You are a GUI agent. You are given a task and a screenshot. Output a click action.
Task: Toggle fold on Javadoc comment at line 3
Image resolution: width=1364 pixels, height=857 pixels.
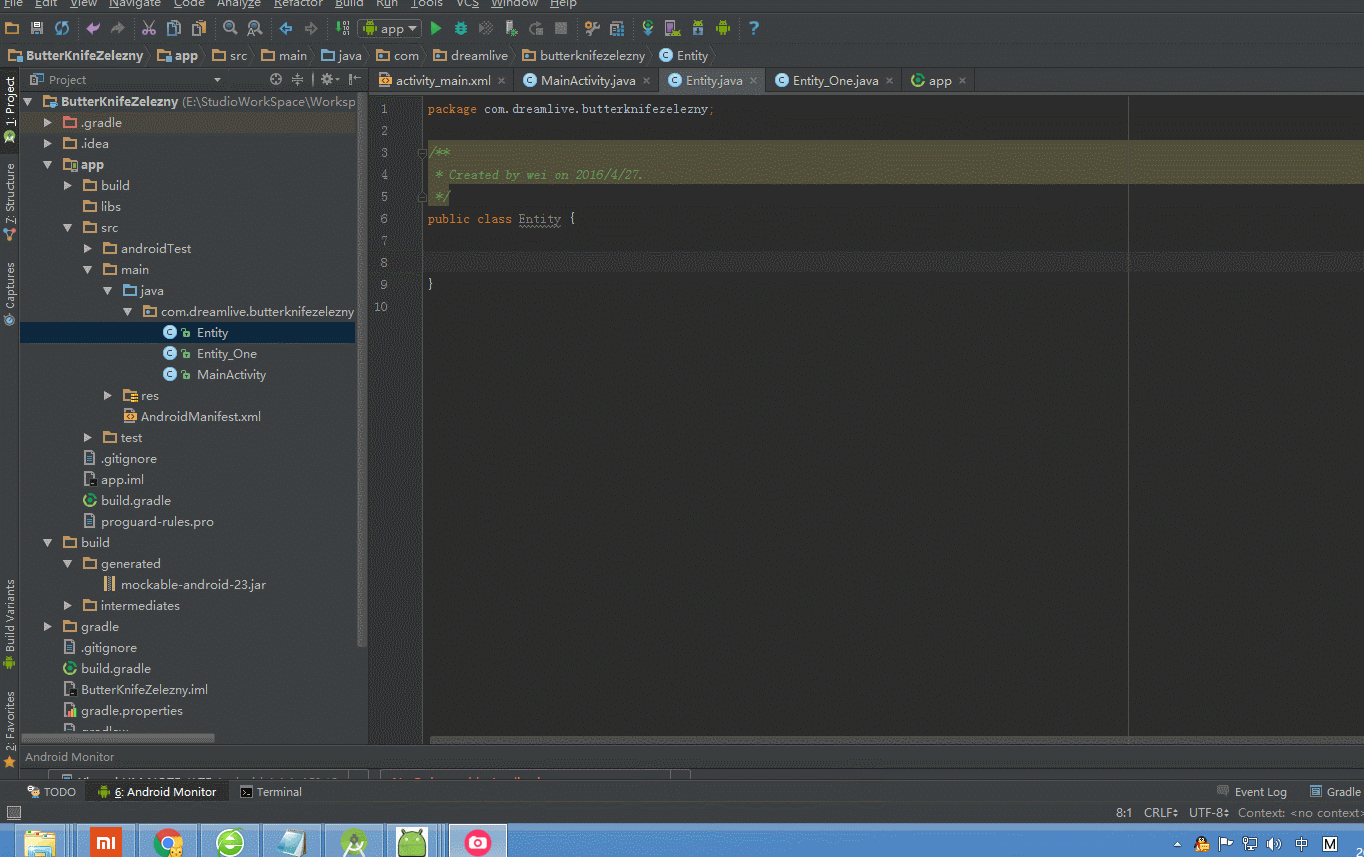click(423, 153)
